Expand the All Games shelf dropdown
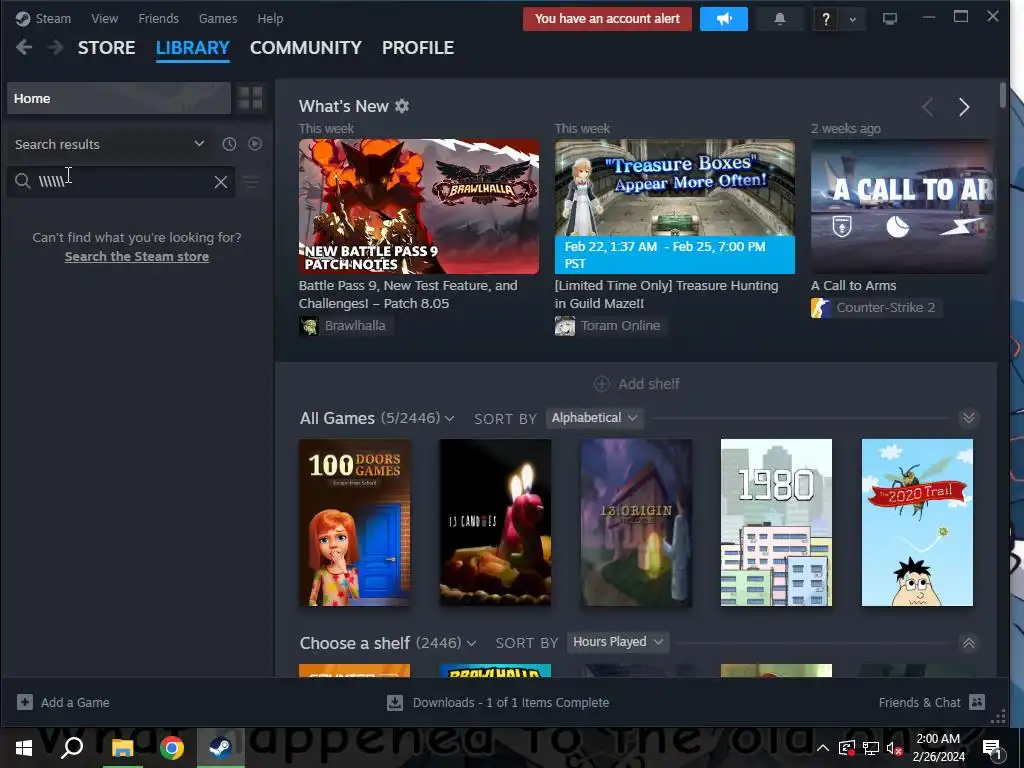 click(449, 419)
